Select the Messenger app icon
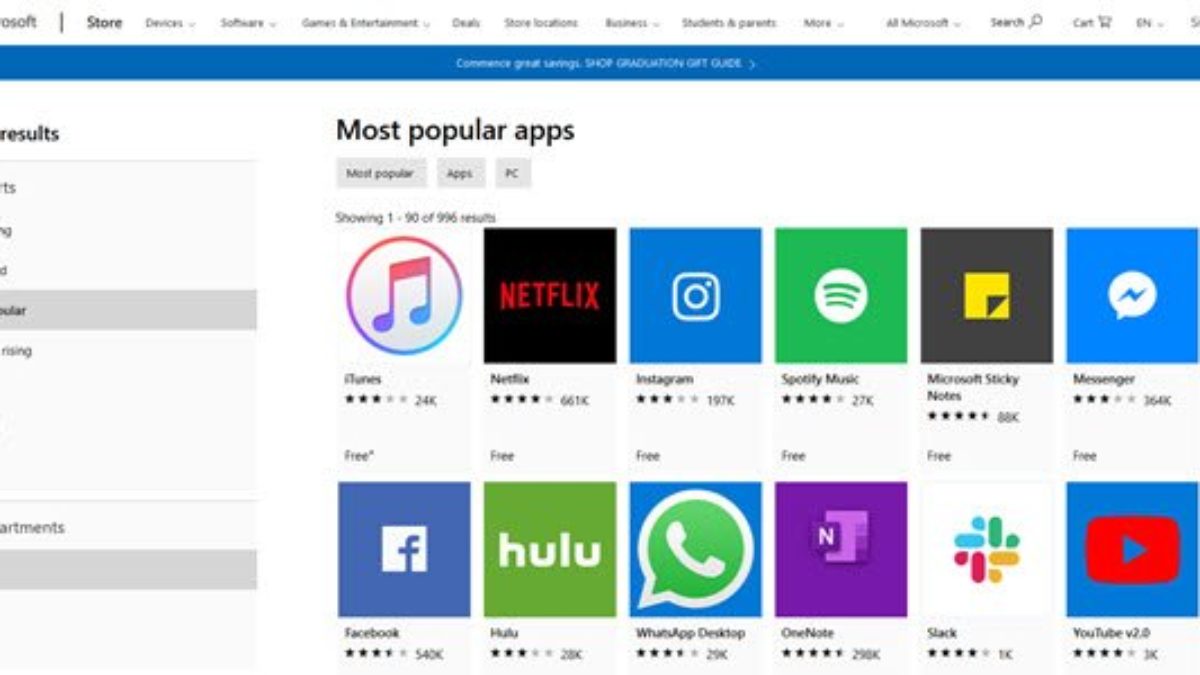 point(1133,295)
